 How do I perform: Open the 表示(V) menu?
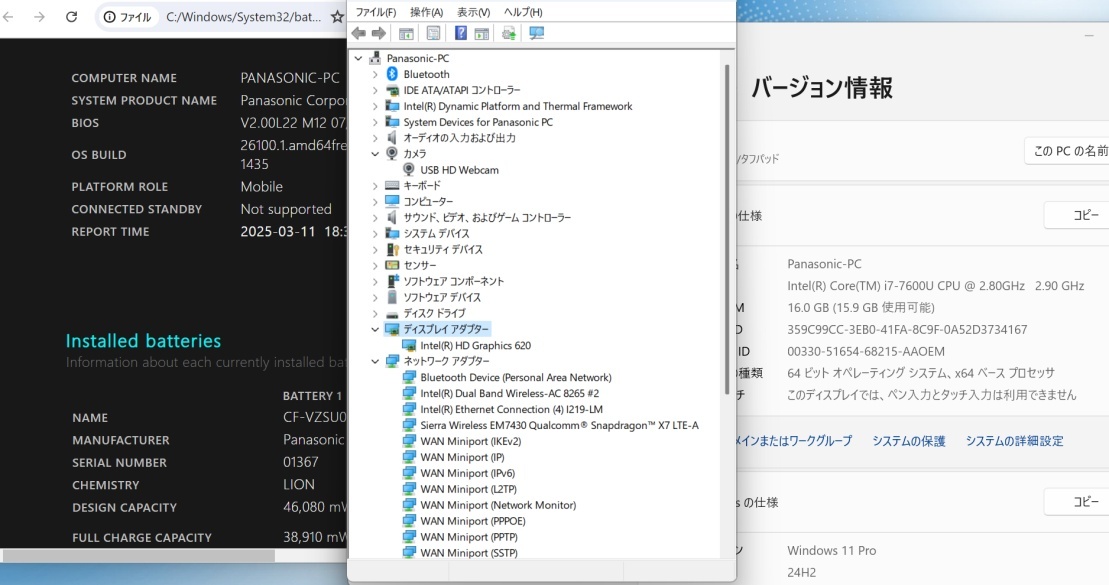(x=473, y=12)
